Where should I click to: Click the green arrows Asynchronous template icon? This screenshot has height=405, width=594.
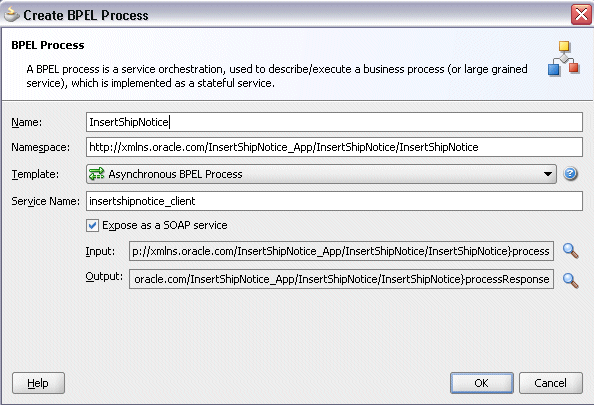click(x=96, y=174)
